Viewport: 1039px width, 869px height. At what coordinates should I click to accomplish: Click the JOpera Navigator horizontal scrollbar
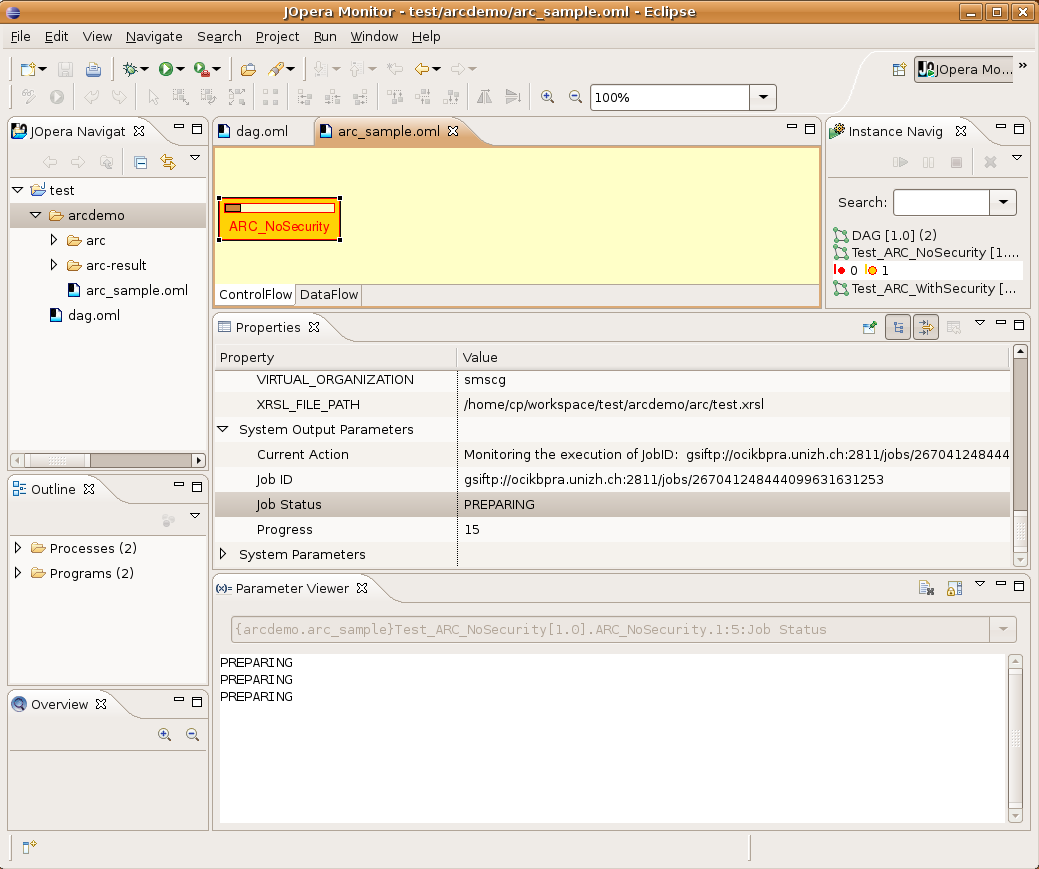coord(107,460)
